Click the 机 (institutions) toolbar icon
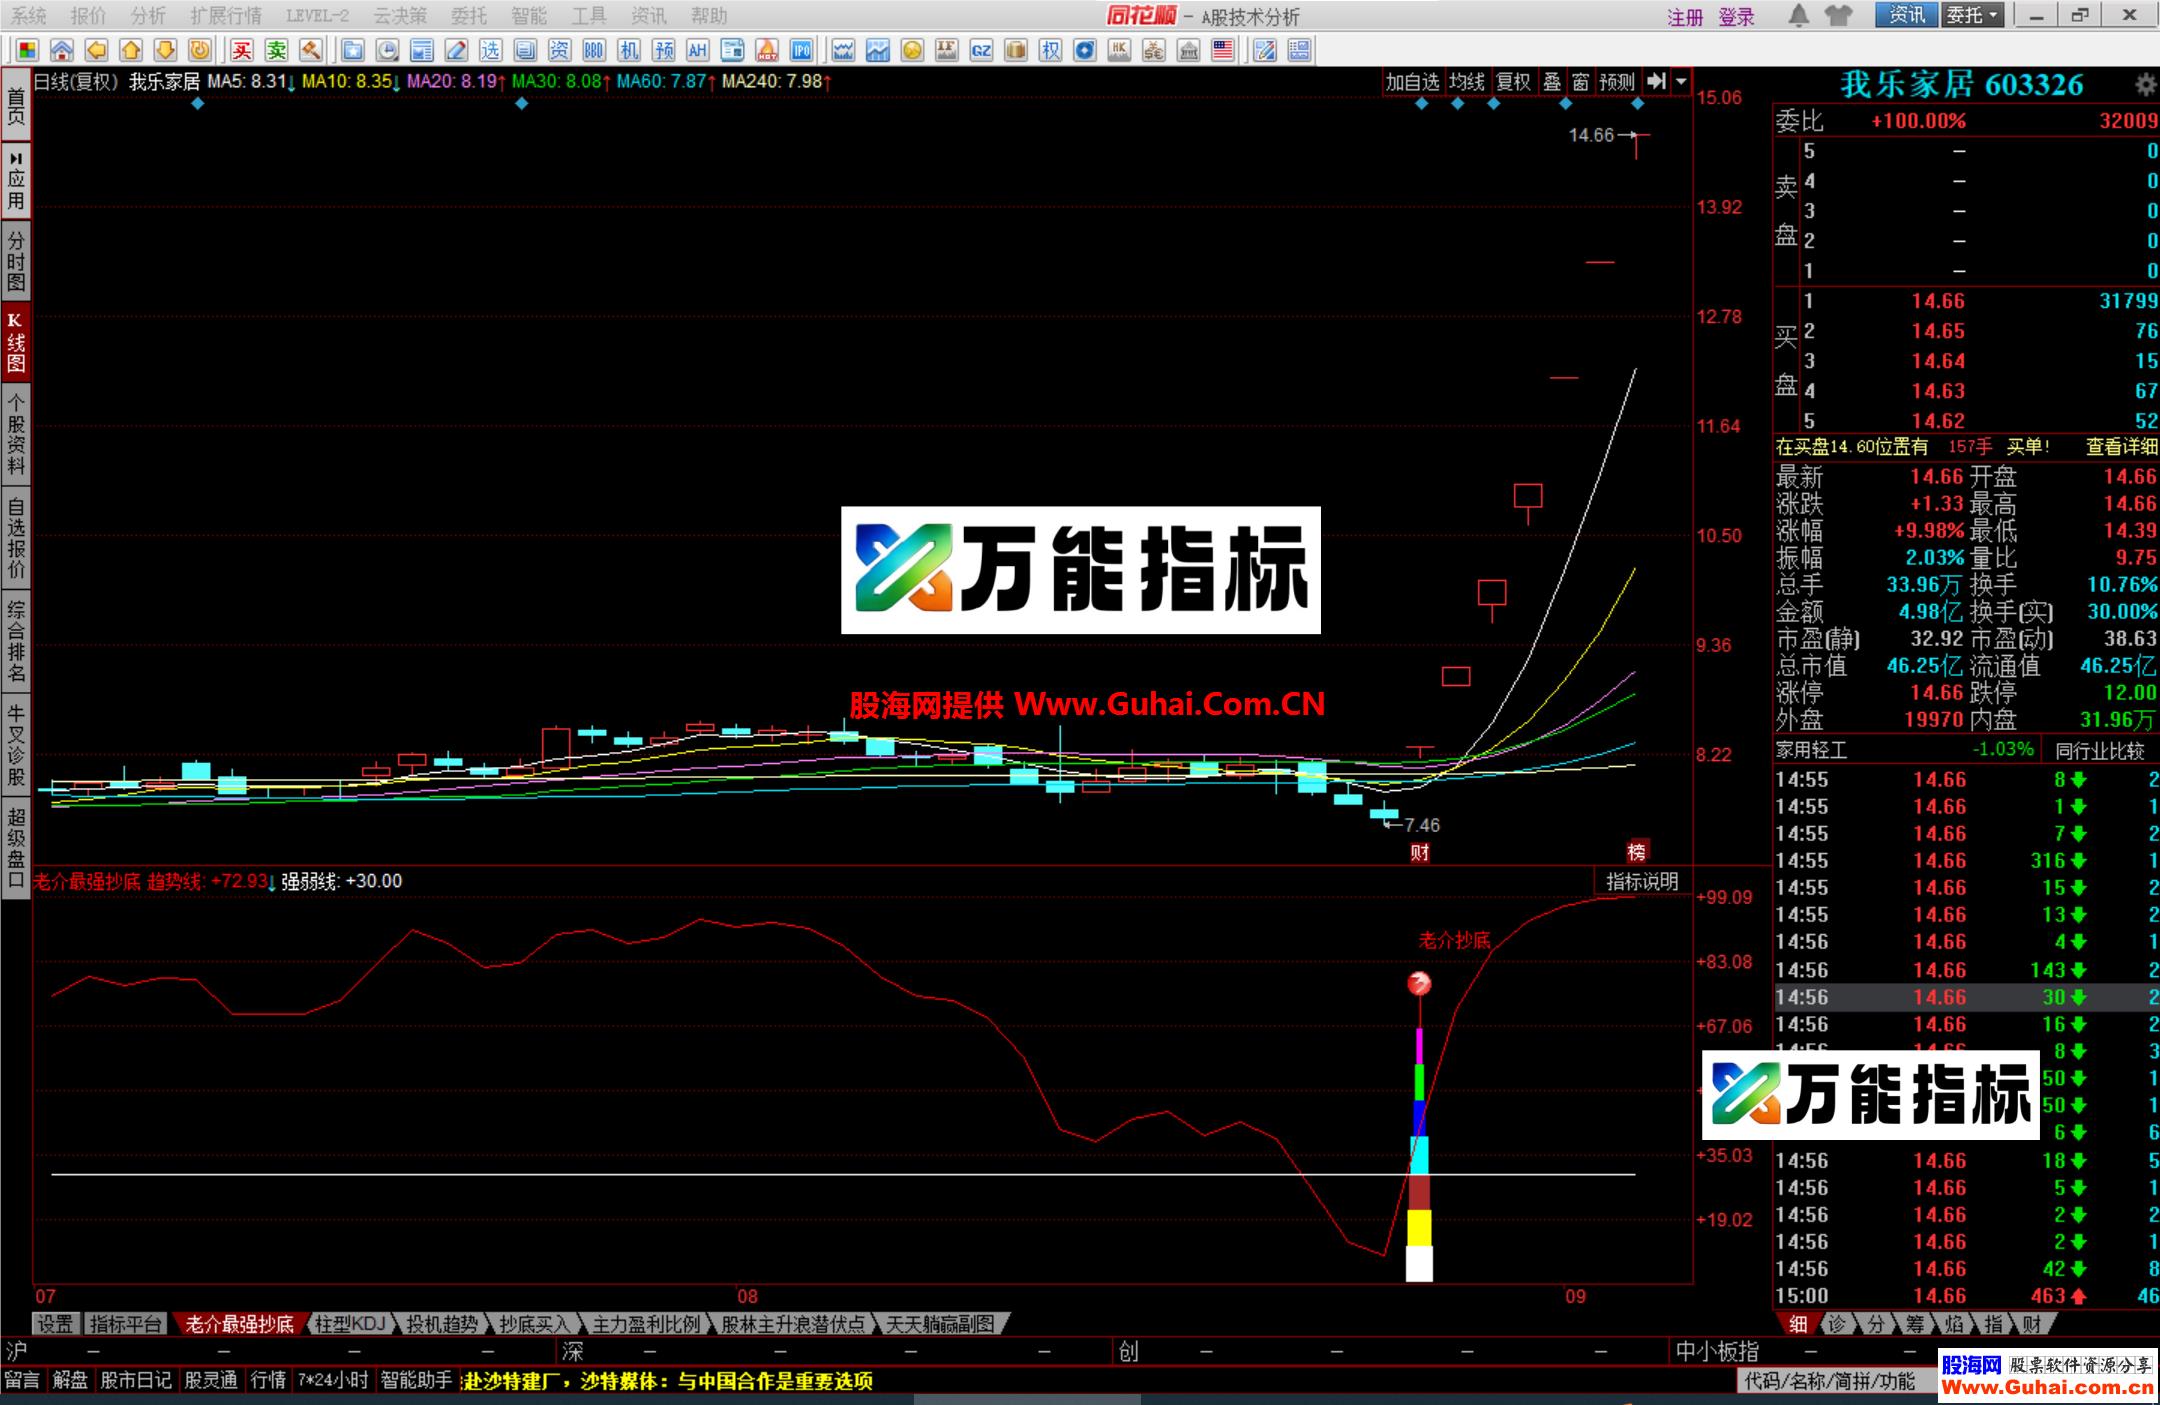The height and width of the screenshot is (1405, 2160). coord(629,47)
